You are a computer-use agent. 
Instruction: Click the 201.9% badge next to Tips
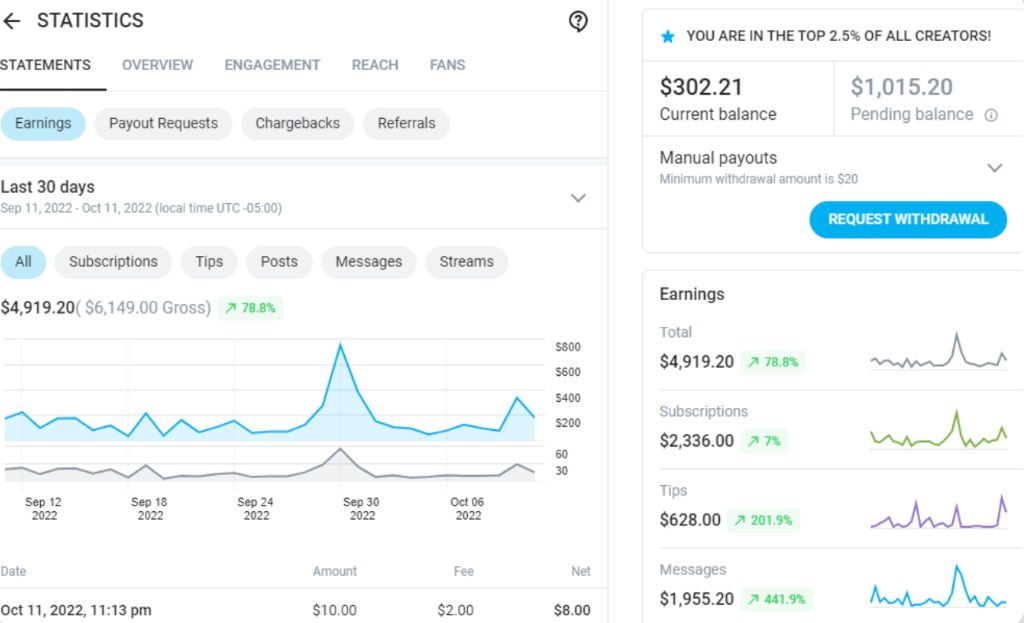[764, 520]
